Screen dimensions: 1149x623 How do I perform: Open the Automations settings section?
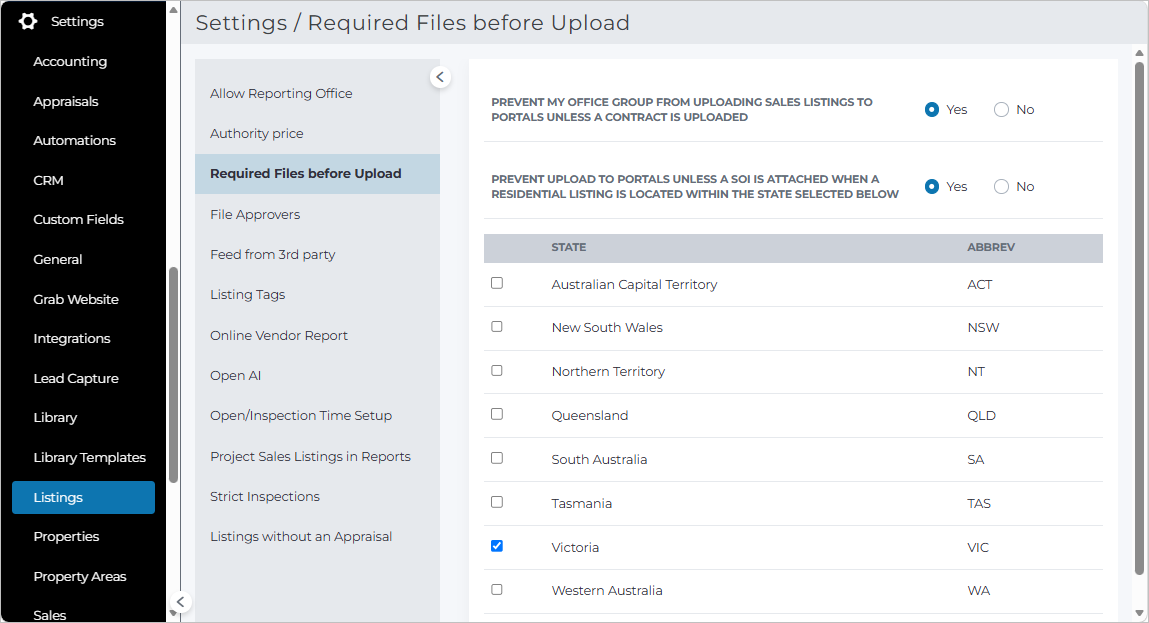(x=74, y=140)
